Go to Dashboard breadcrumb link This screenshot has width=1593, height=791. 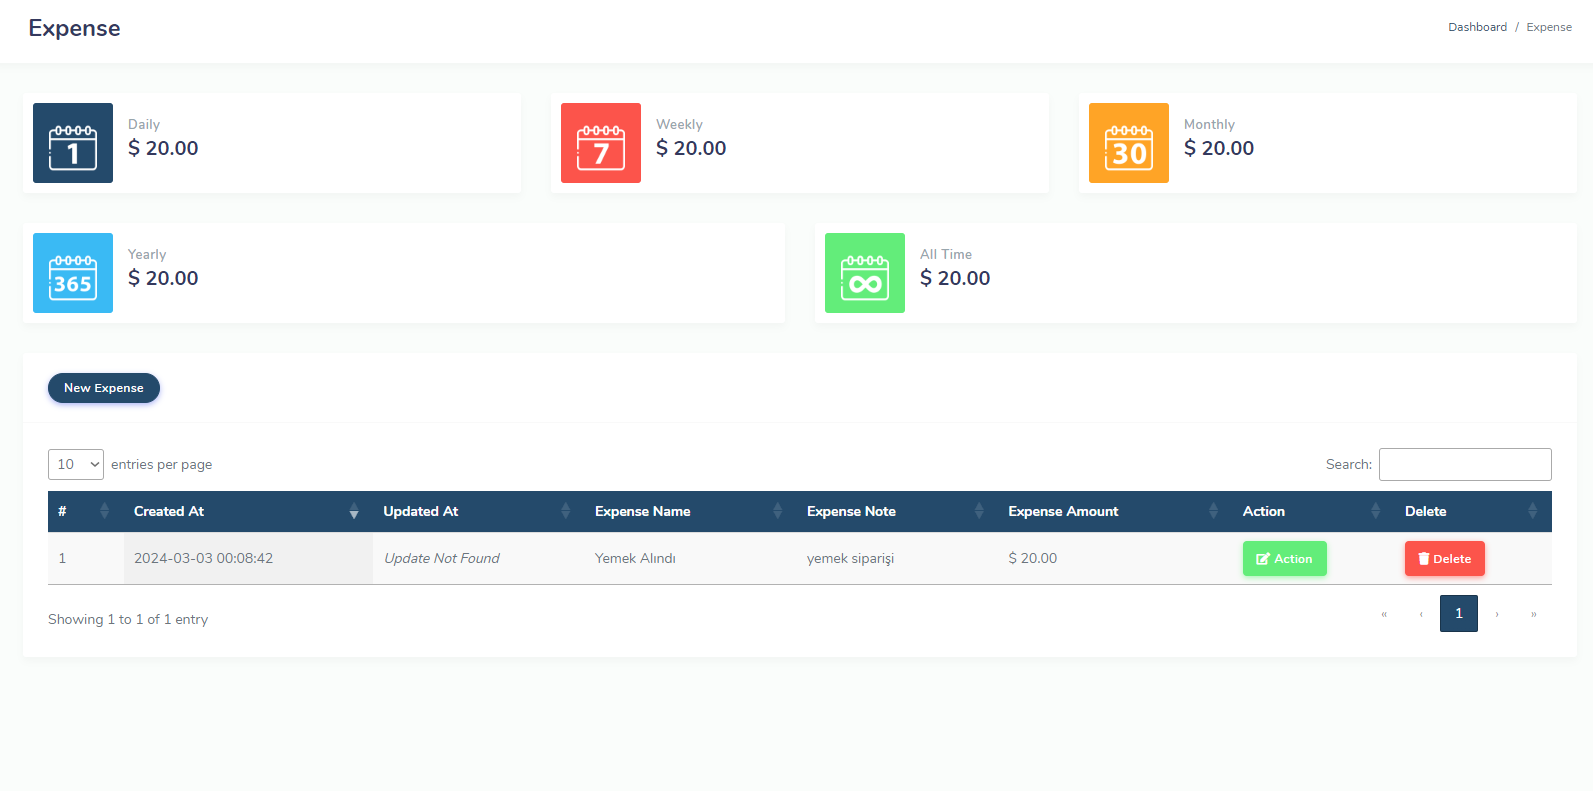[x=1477, y=27]
